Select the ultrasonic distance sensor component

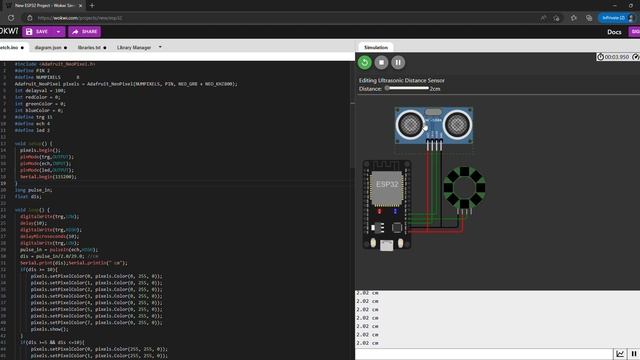pyautogui.click(x=434, y=125)
